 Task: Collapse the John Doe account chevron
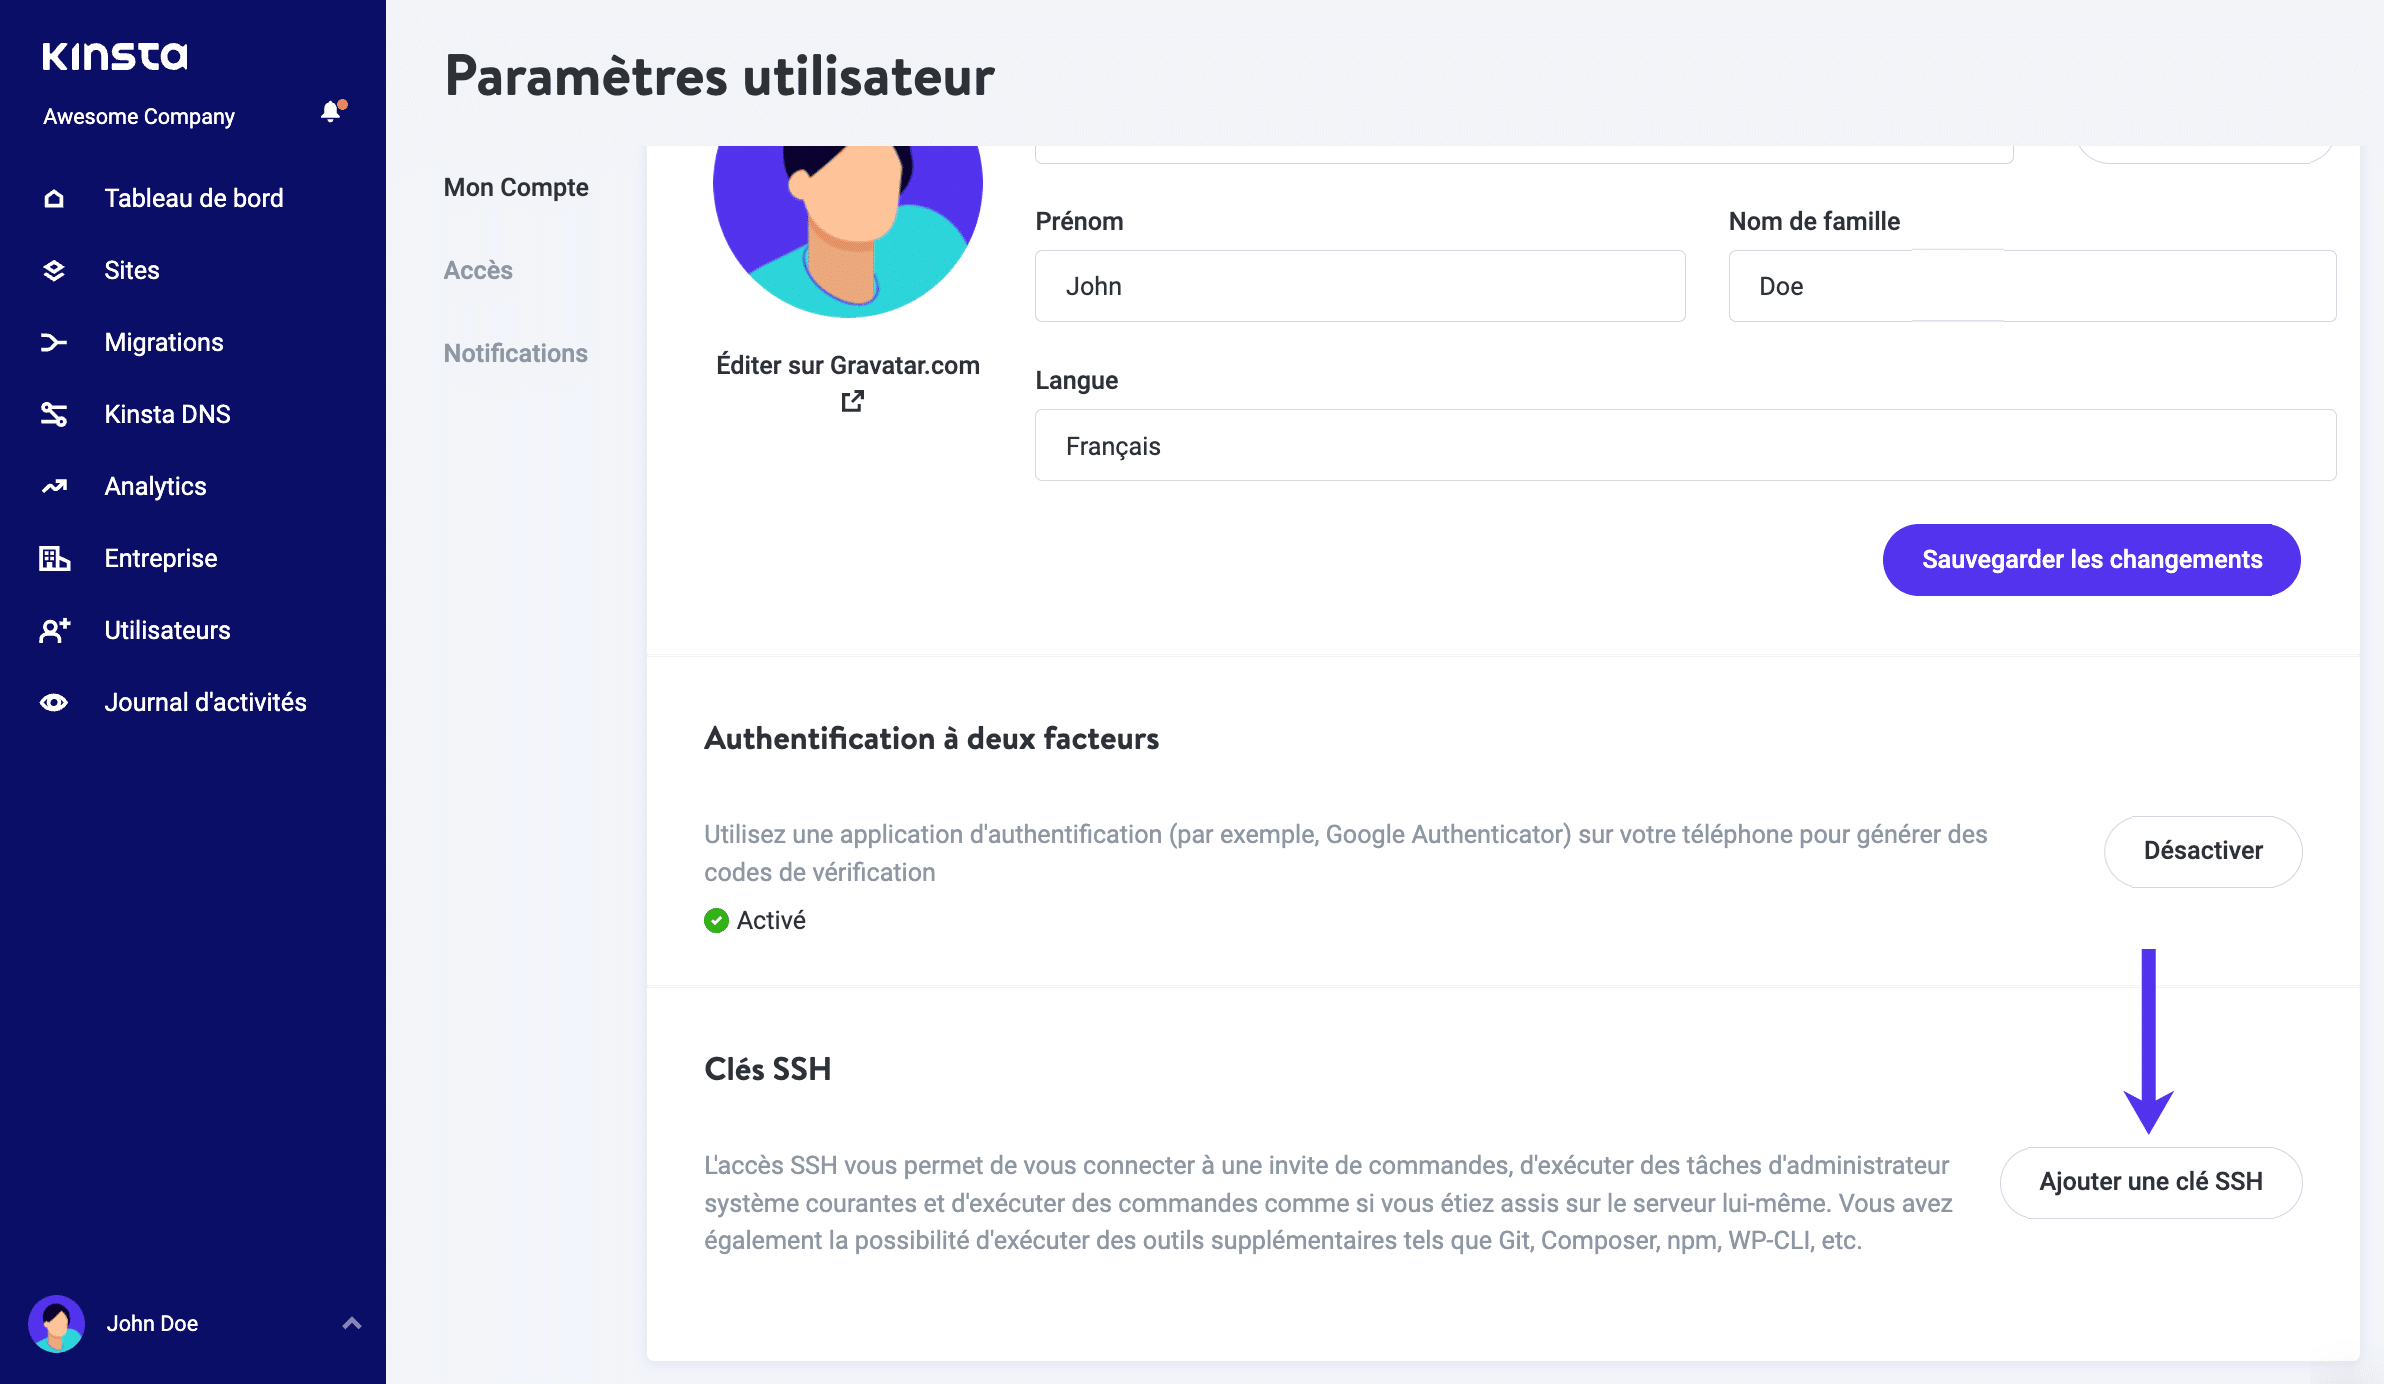click(x=352, y=1323)
